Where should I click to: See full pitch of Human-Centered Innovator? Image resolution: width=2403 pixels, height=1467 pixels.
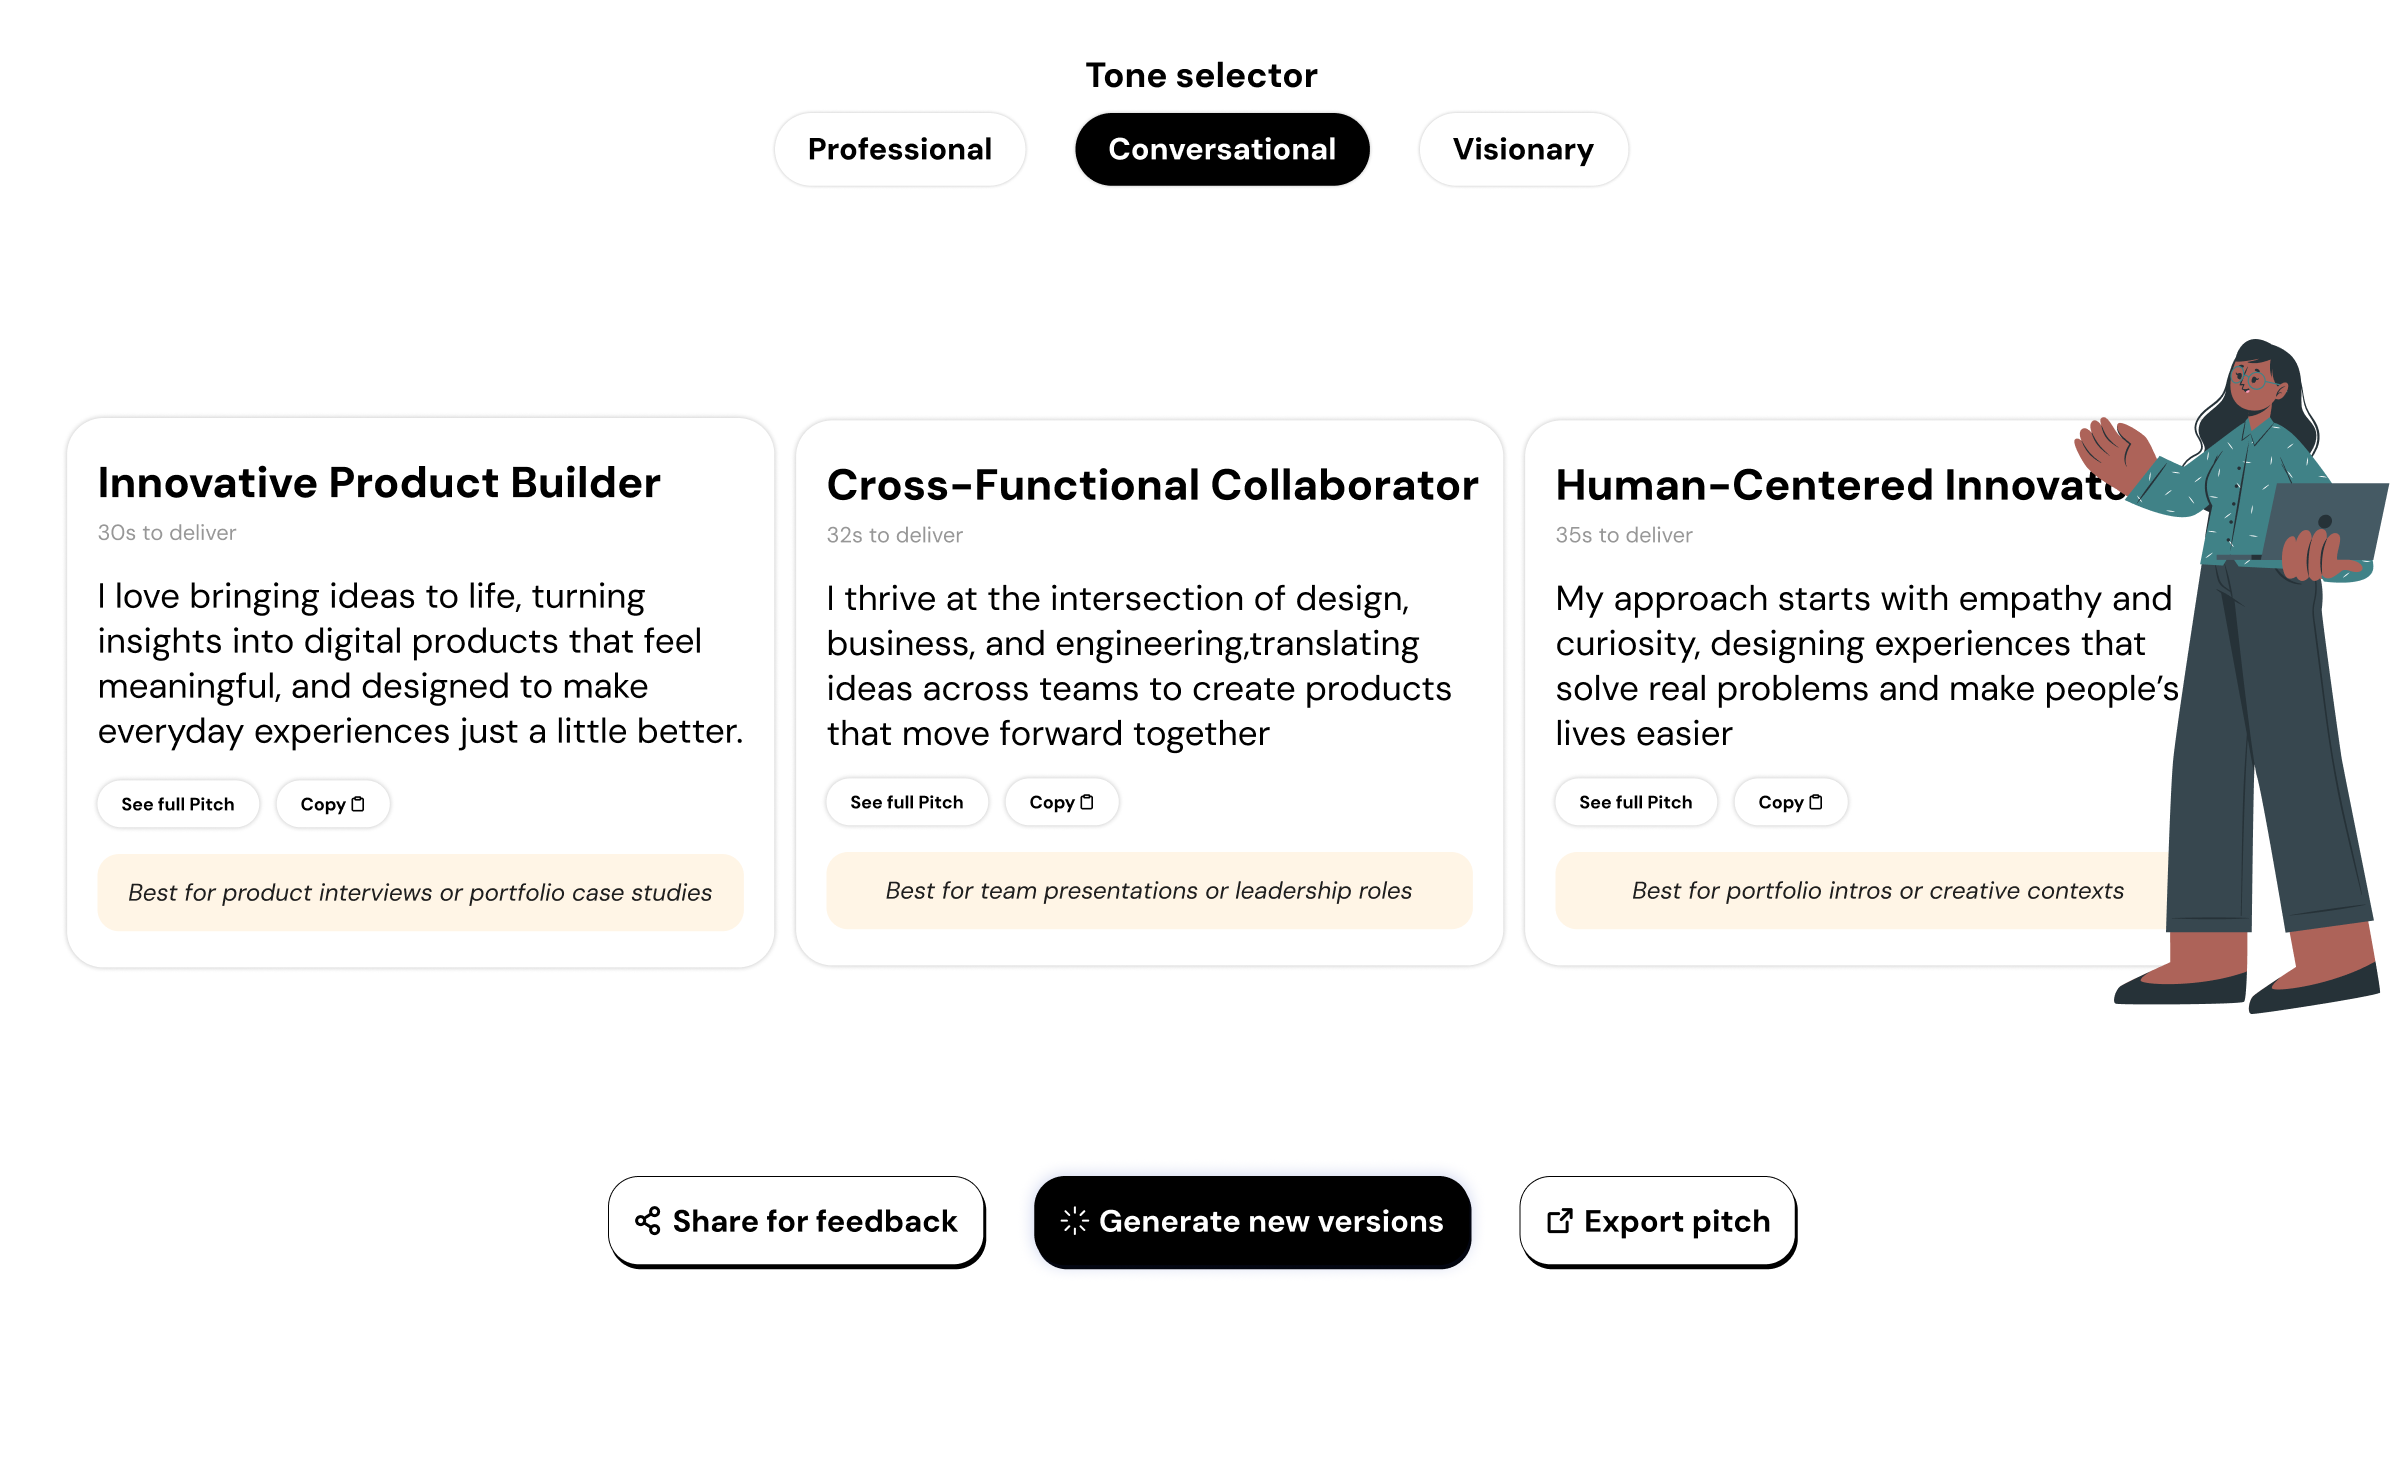pos(1634,801)
